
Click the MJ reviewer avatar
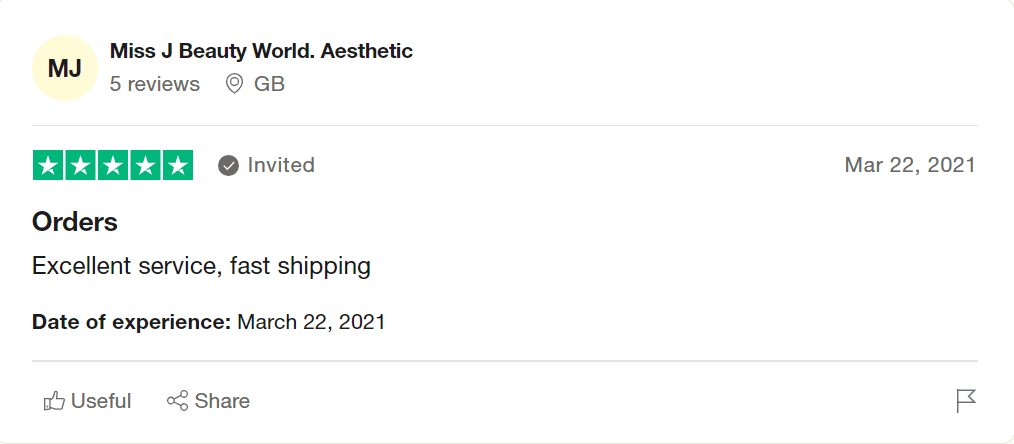65,68
